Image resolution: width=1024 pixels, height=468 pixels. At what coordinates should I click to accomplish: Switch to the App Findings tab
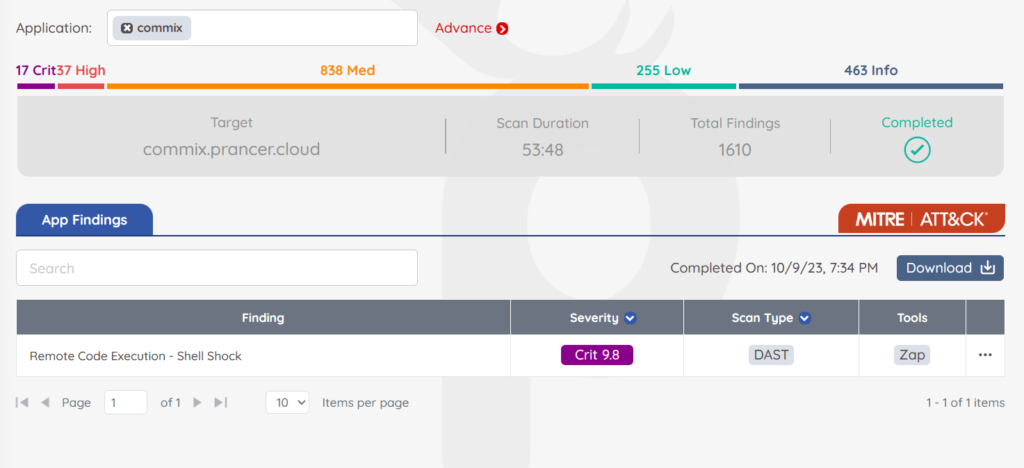pos(84,220)
